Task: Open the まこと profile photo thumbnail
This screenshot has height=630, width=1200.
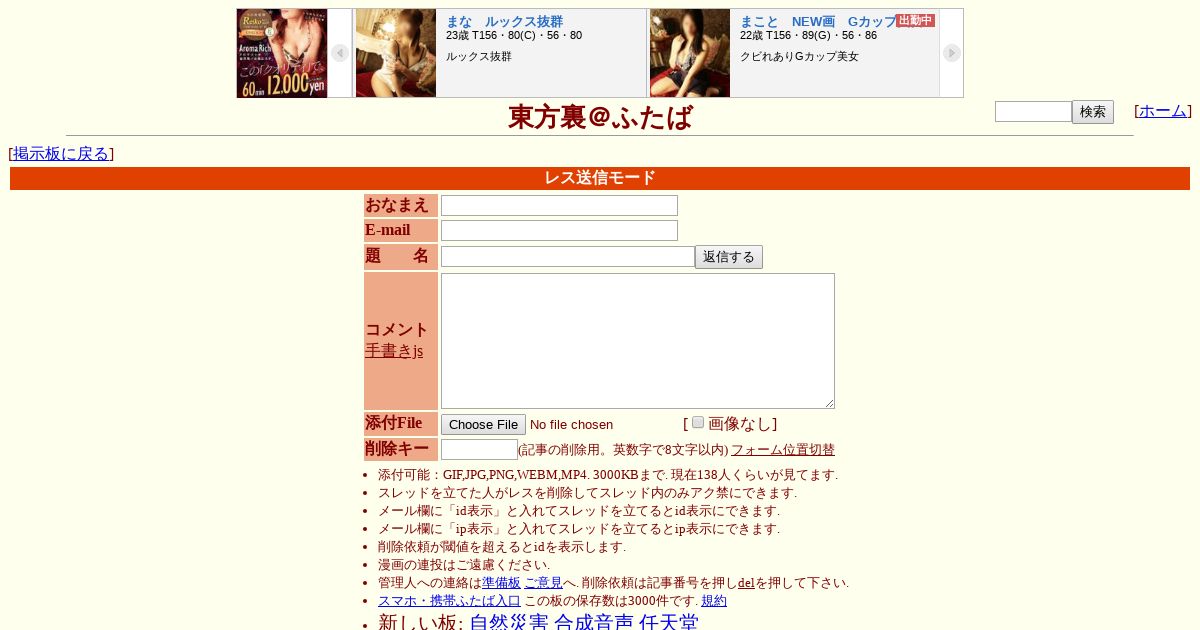Action: pos(690,53)
